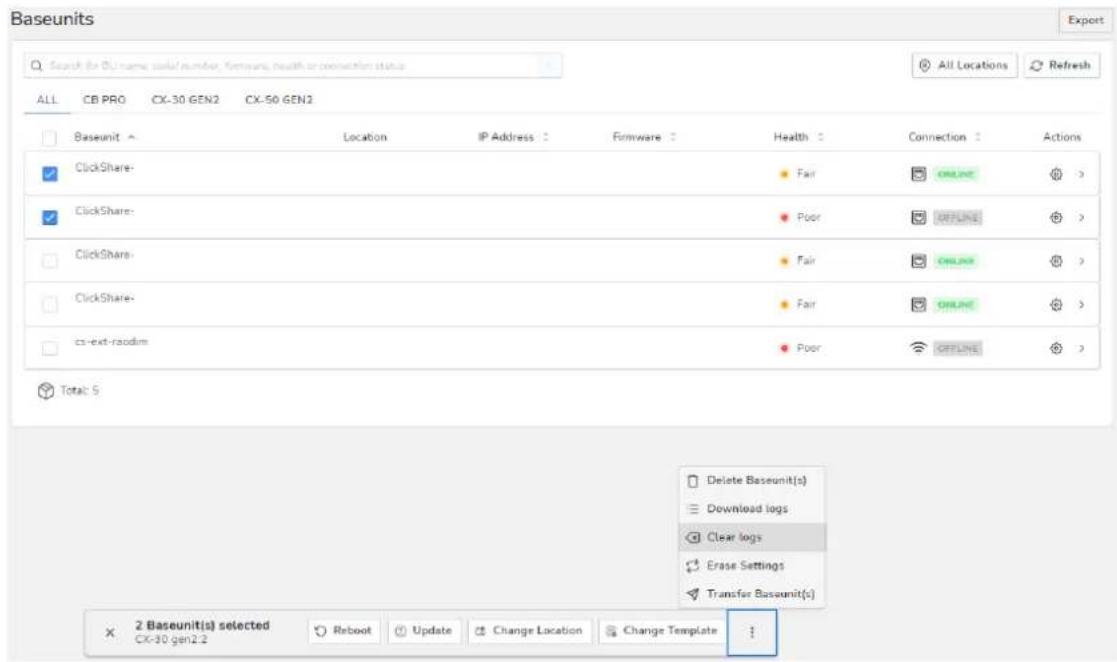Click the Export button

coord(1085,20)
